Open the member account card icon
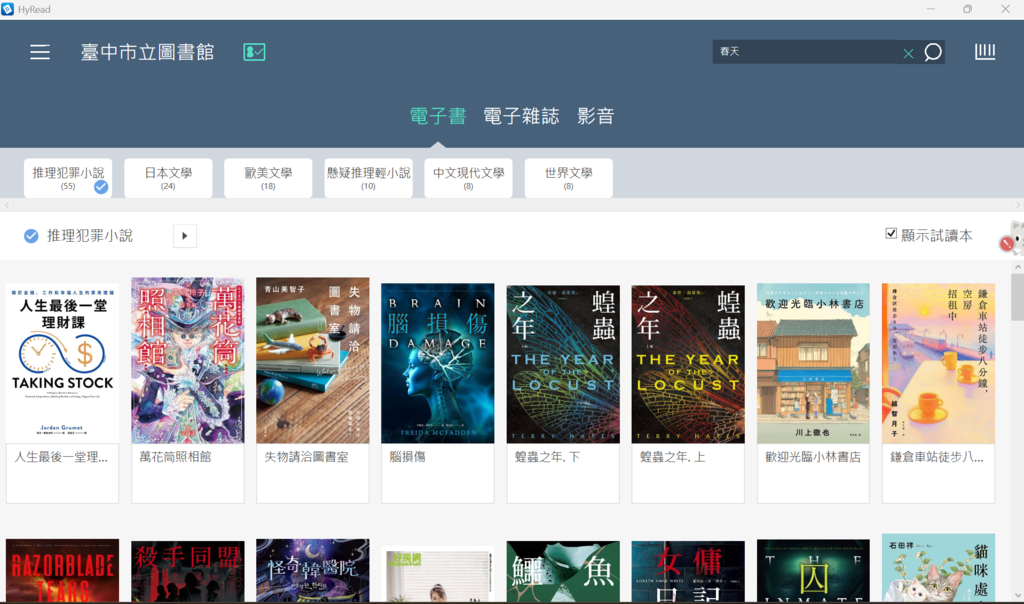Screen dimensions: 1024x604 click(254, 52)
